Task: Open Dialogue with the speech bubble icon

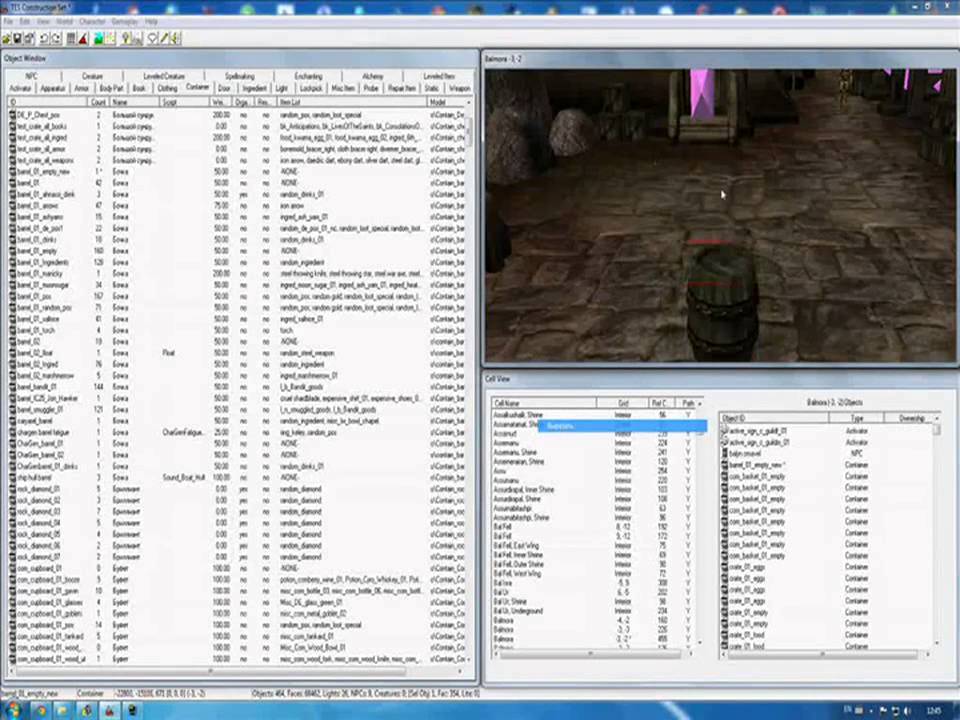Action: (x=152, y=39)
